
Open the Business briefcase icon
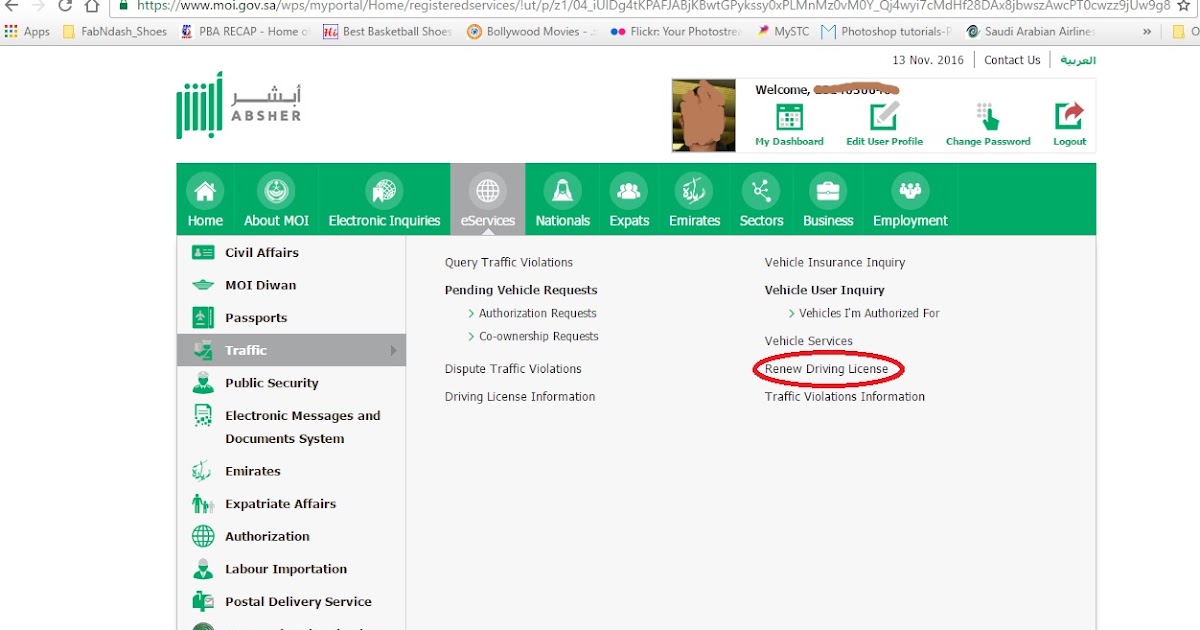click(828, 190)
